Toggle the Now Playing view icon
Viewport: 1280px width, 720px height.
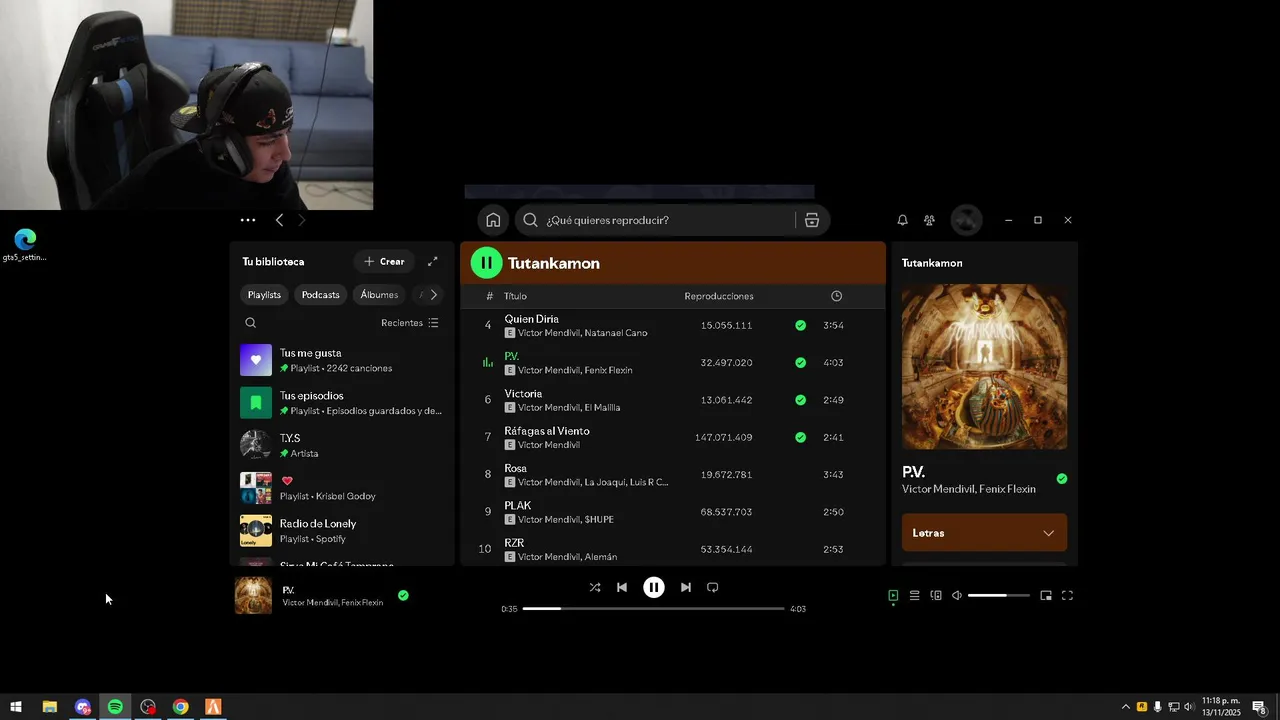(x=893, y=595)
